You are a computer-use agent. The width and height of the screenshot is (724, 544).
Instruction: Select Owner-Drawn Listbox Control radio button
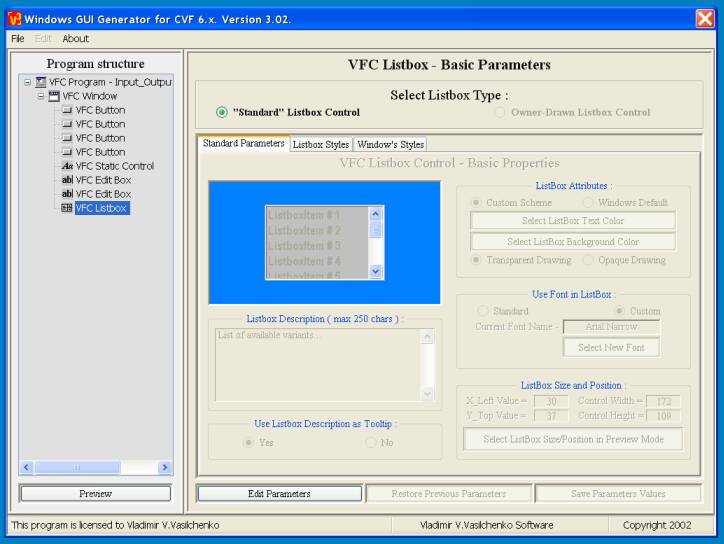pyautogui.click(x=500, y=112)
